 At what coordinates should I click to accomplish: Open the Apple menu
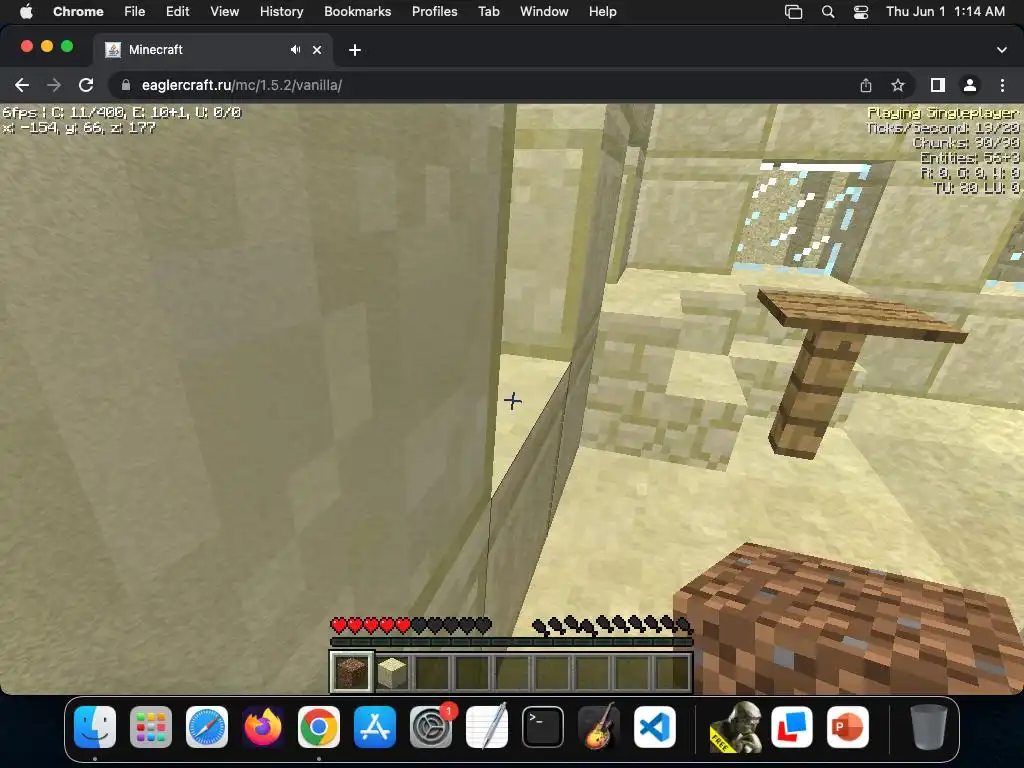click(26, 11)
